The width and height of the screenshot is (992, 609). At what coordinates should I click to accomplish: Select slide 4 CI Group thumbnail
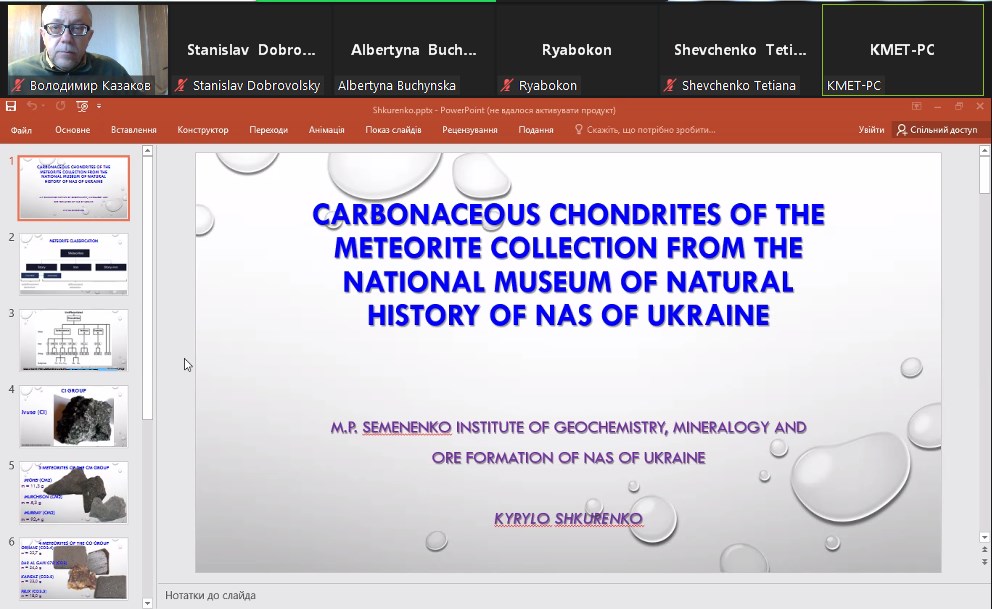coord(74,416)
